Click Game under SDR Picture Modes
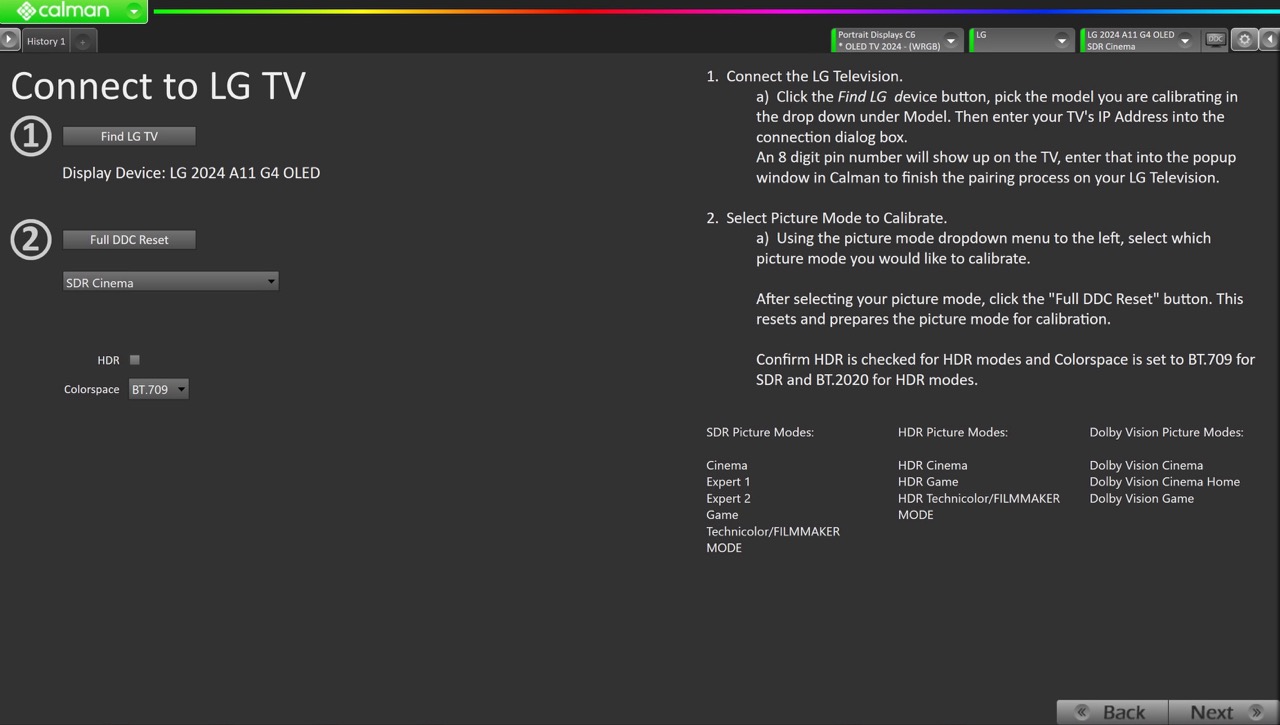This screenshot has height=725, width=1280. (x=722, y=515)
